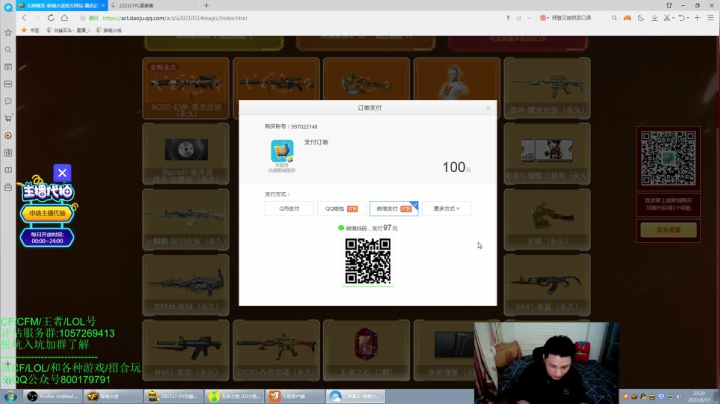Click the taskbar clock

(699, 396)
